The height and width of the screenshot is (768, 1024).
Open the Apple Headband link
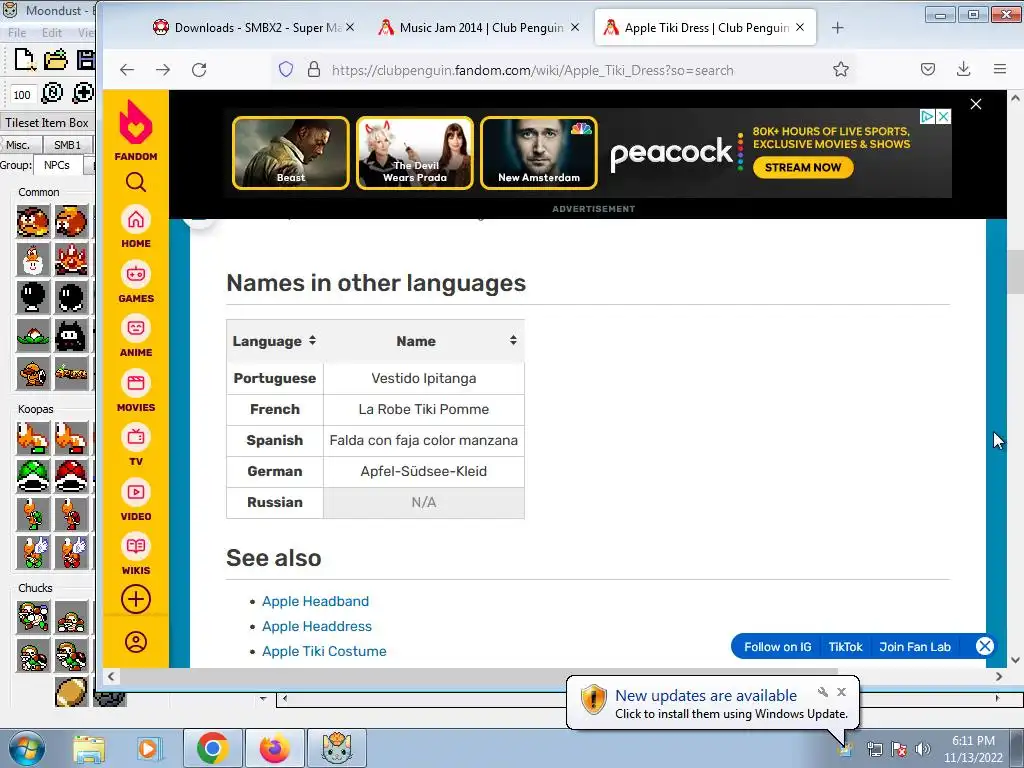[315, 601]
